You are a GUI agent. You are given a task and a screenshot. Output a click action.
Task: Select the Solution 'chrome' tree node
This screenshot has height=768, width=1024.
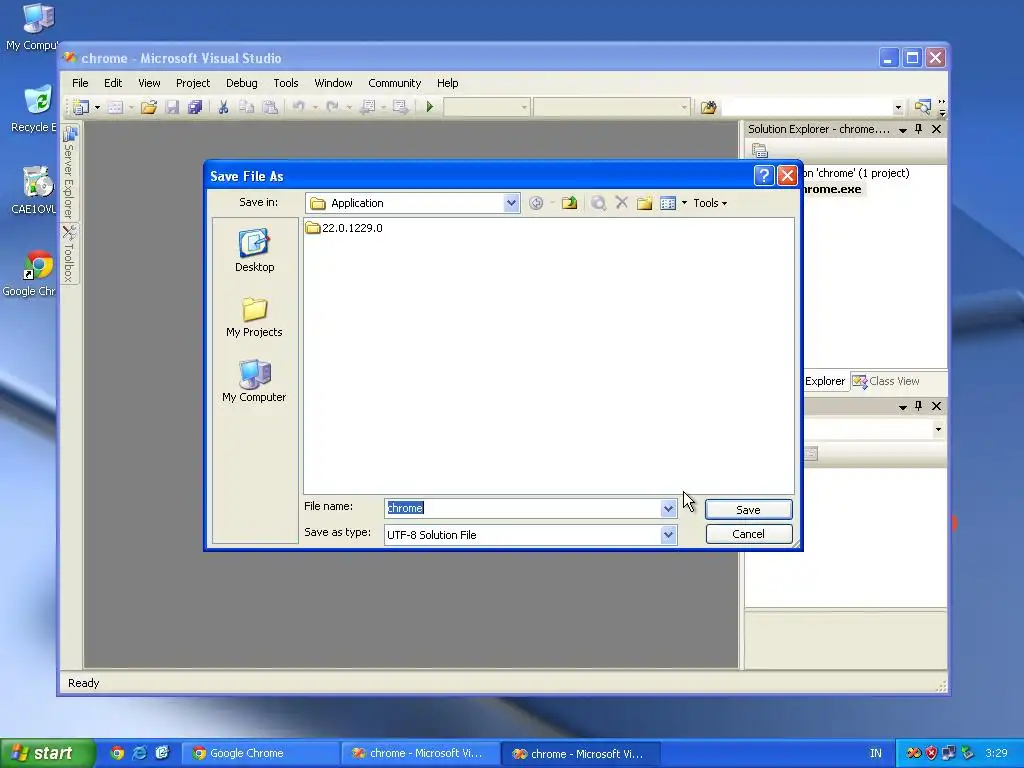point(856,173)
